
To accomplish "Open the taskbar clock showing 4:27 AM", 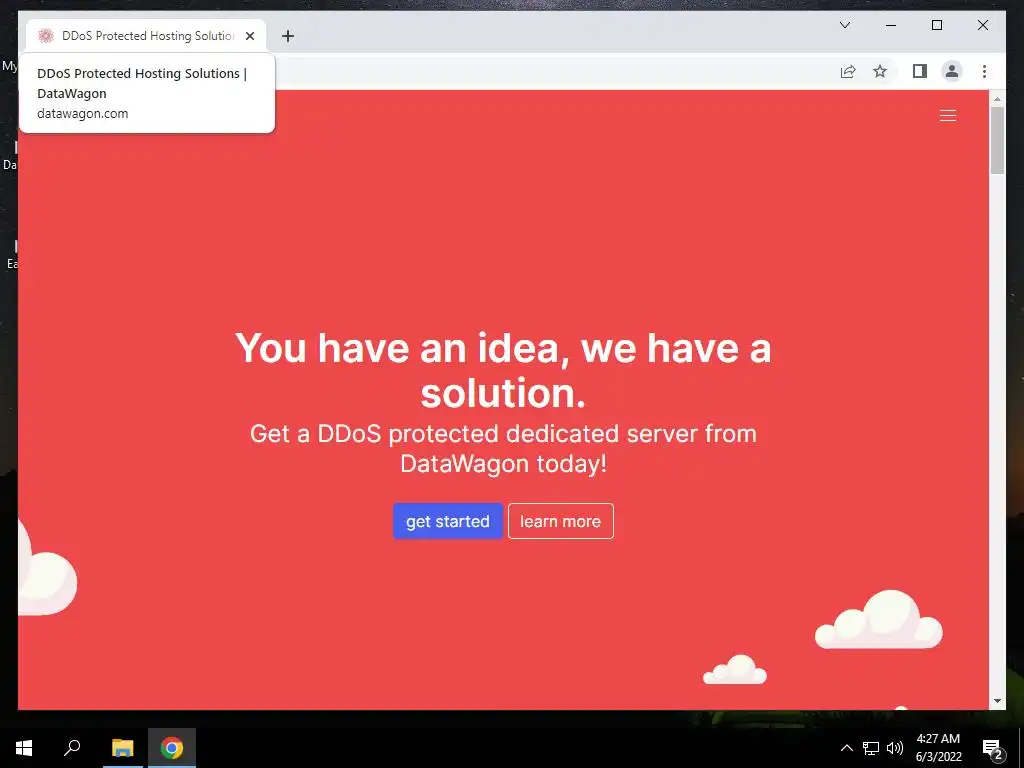I will pos(938,748).
